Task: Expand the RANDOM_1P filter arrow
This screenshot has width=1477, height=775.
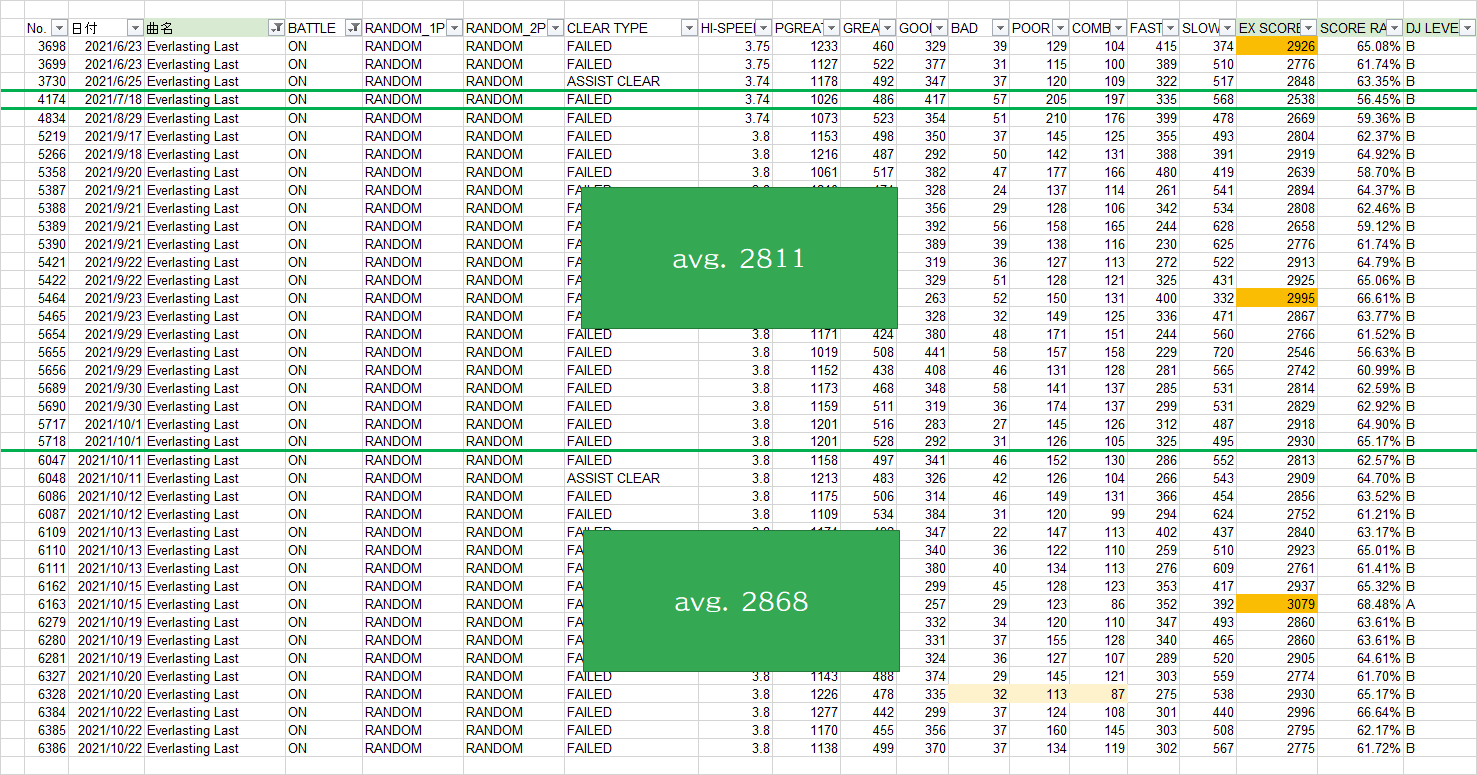Action: click(x=454, y=28)
